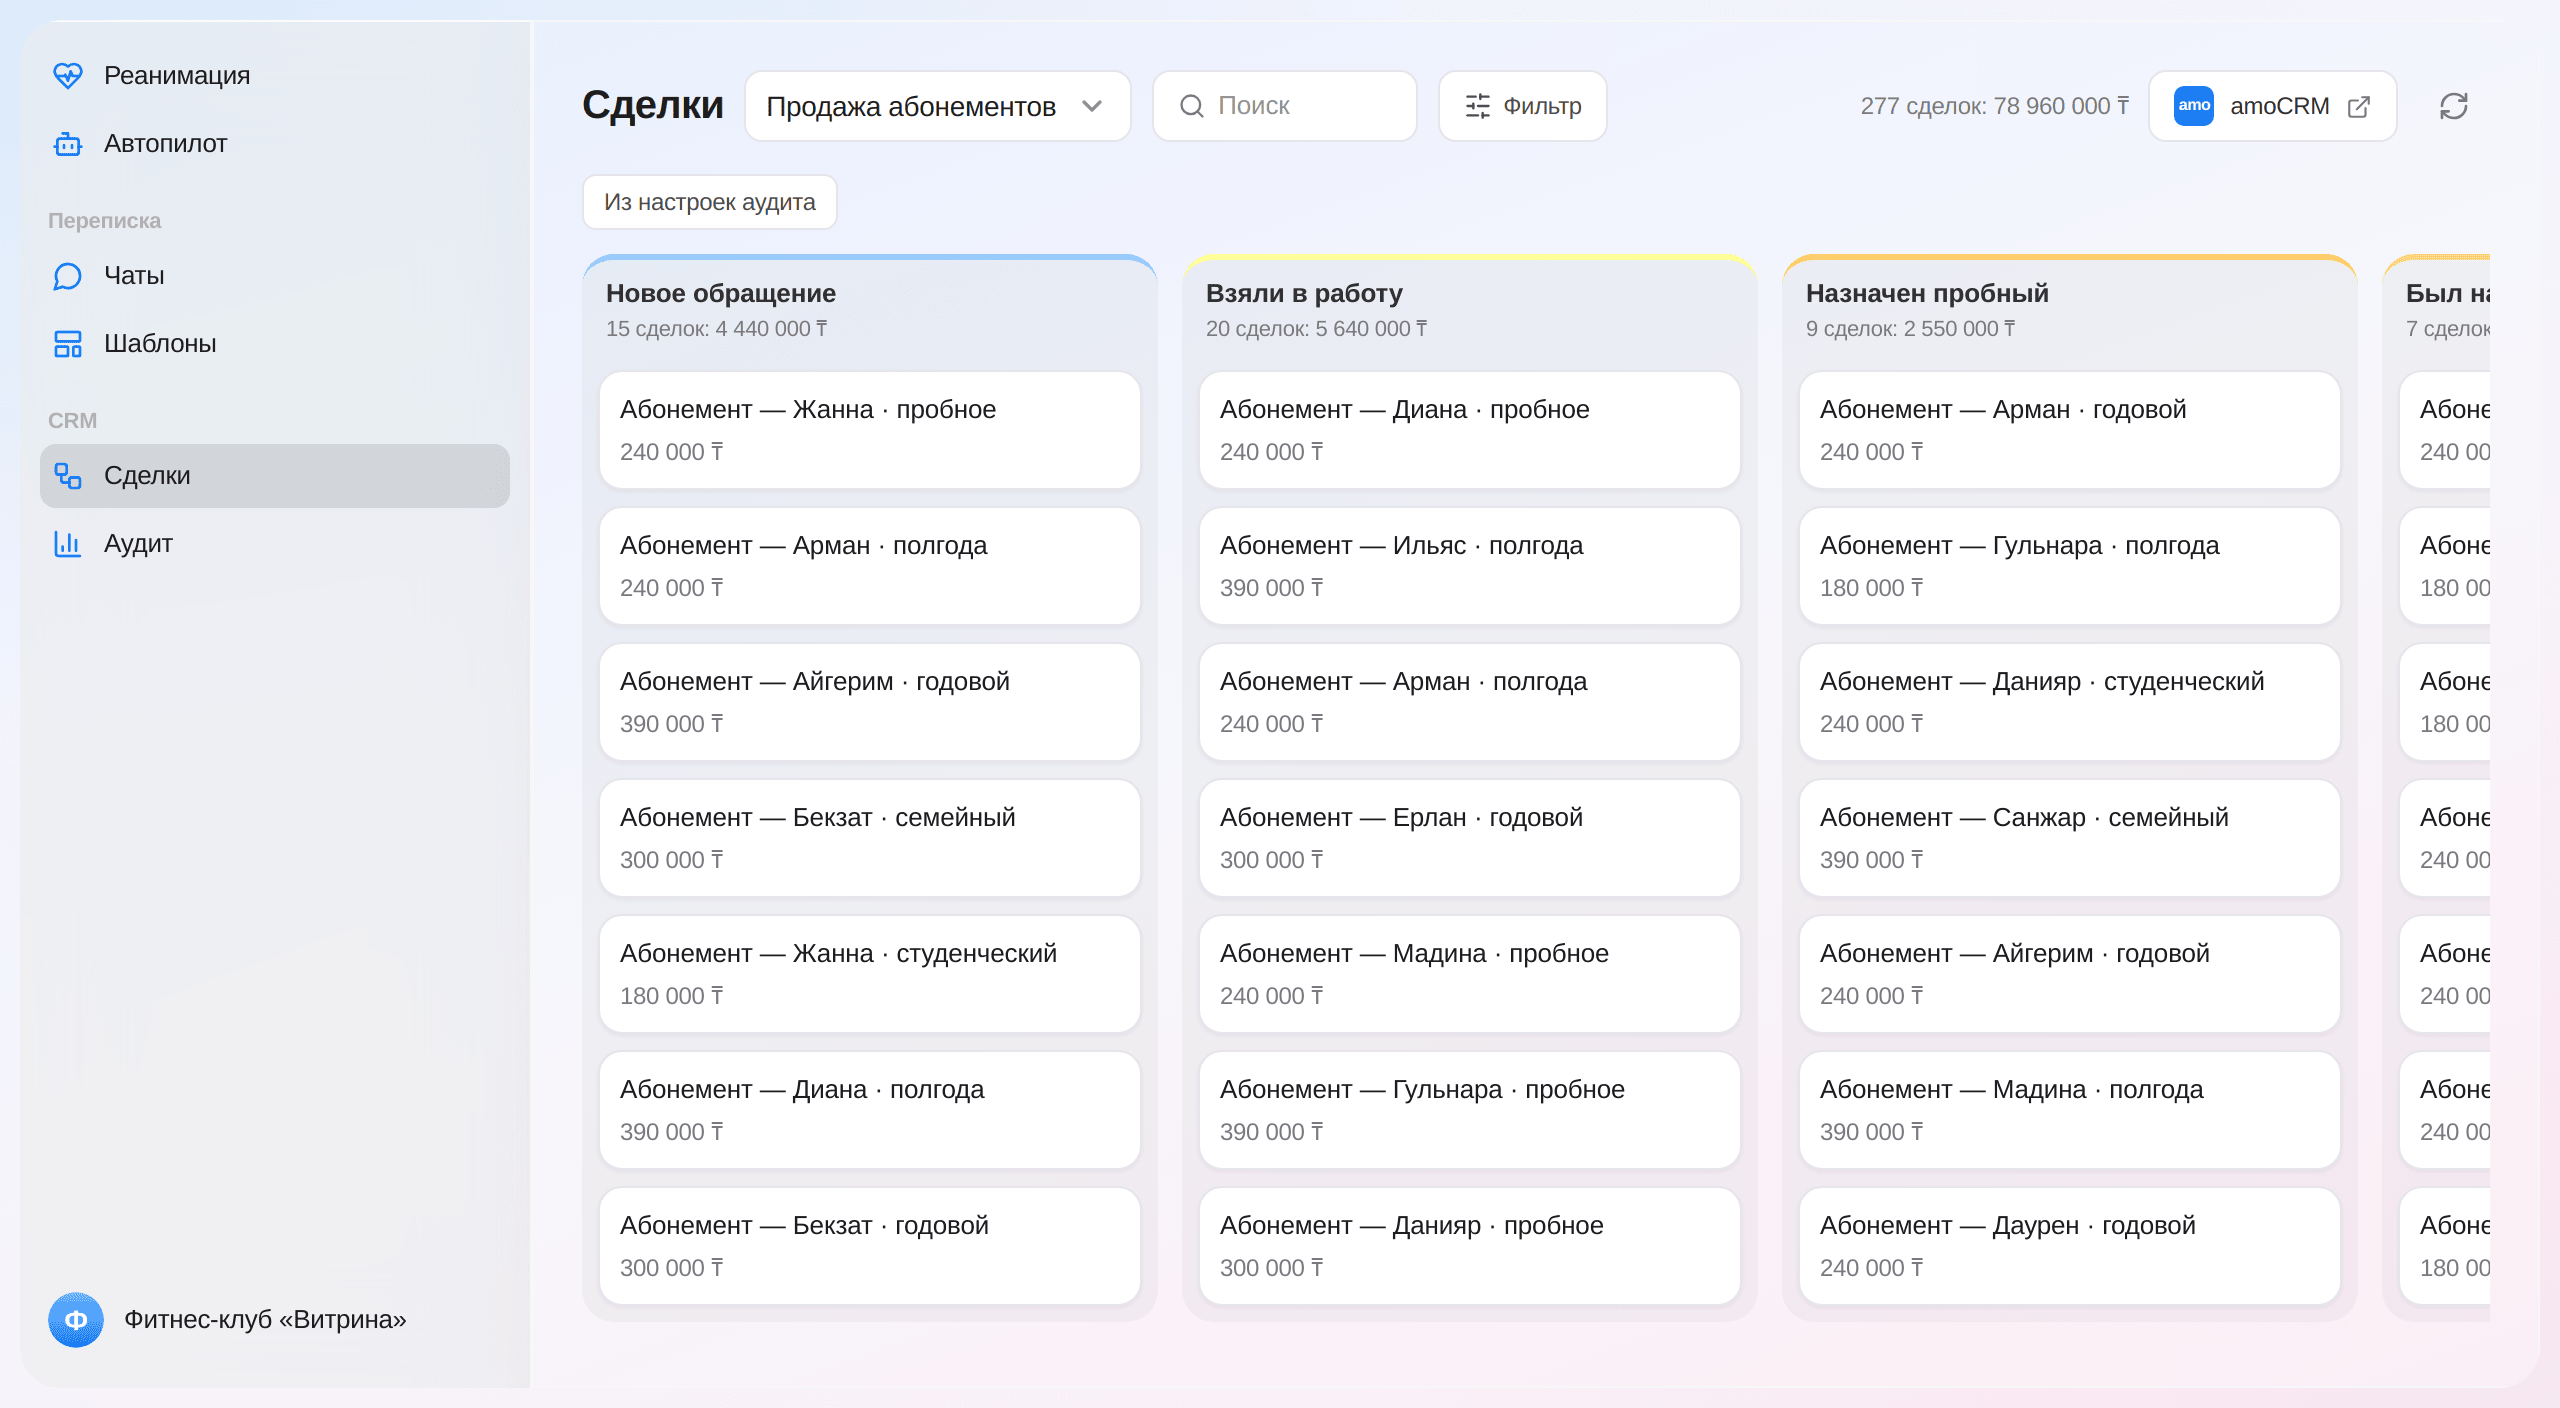Click Назначен пробный column header
The image size is (2560, 1408).
coord(1927,293)
